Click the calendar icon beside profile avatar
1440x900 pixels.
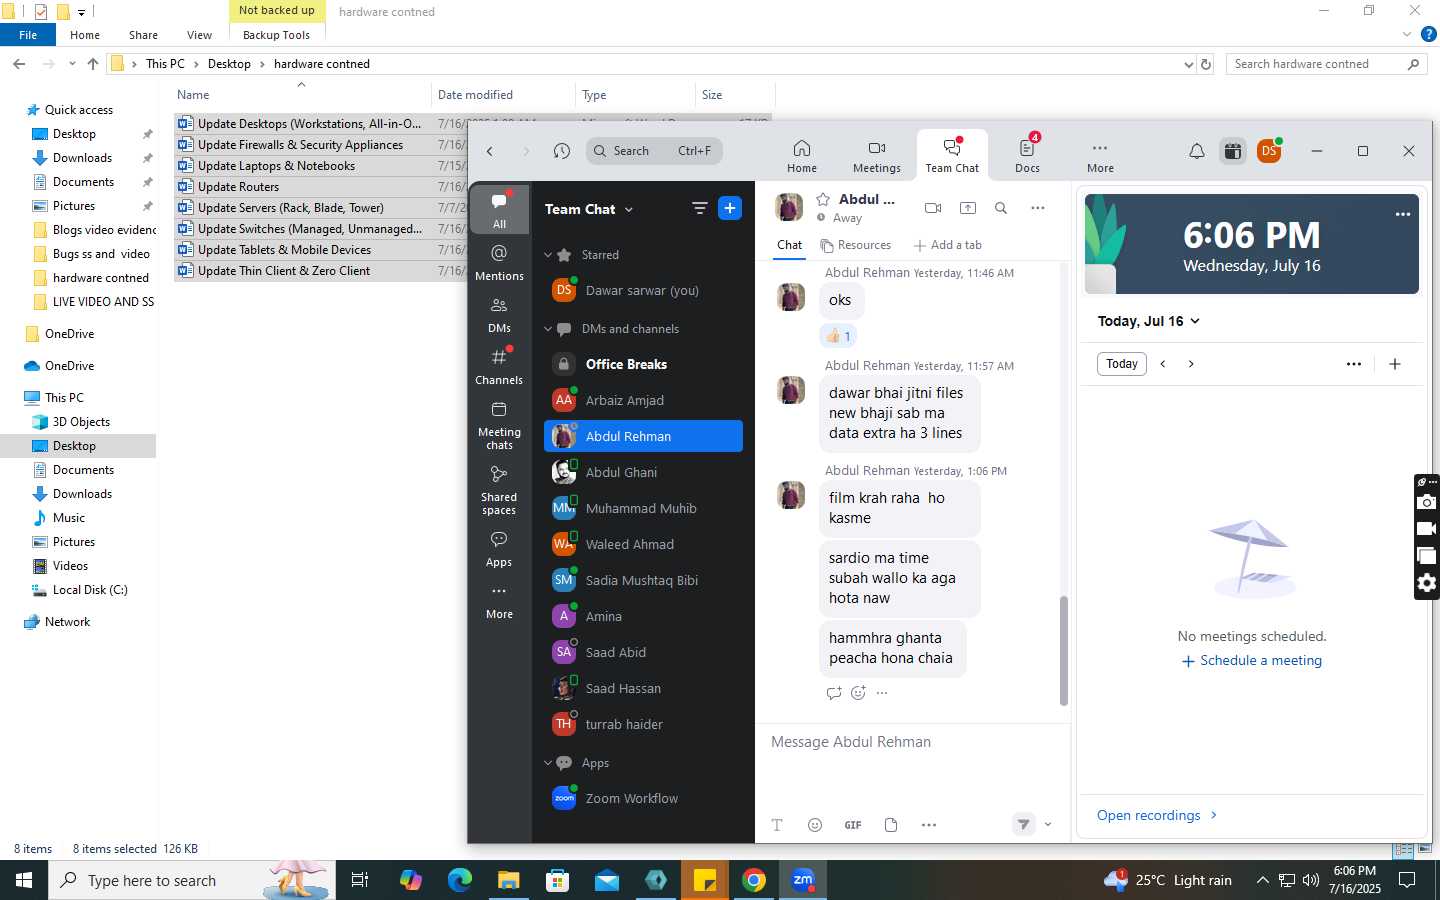1233,151
